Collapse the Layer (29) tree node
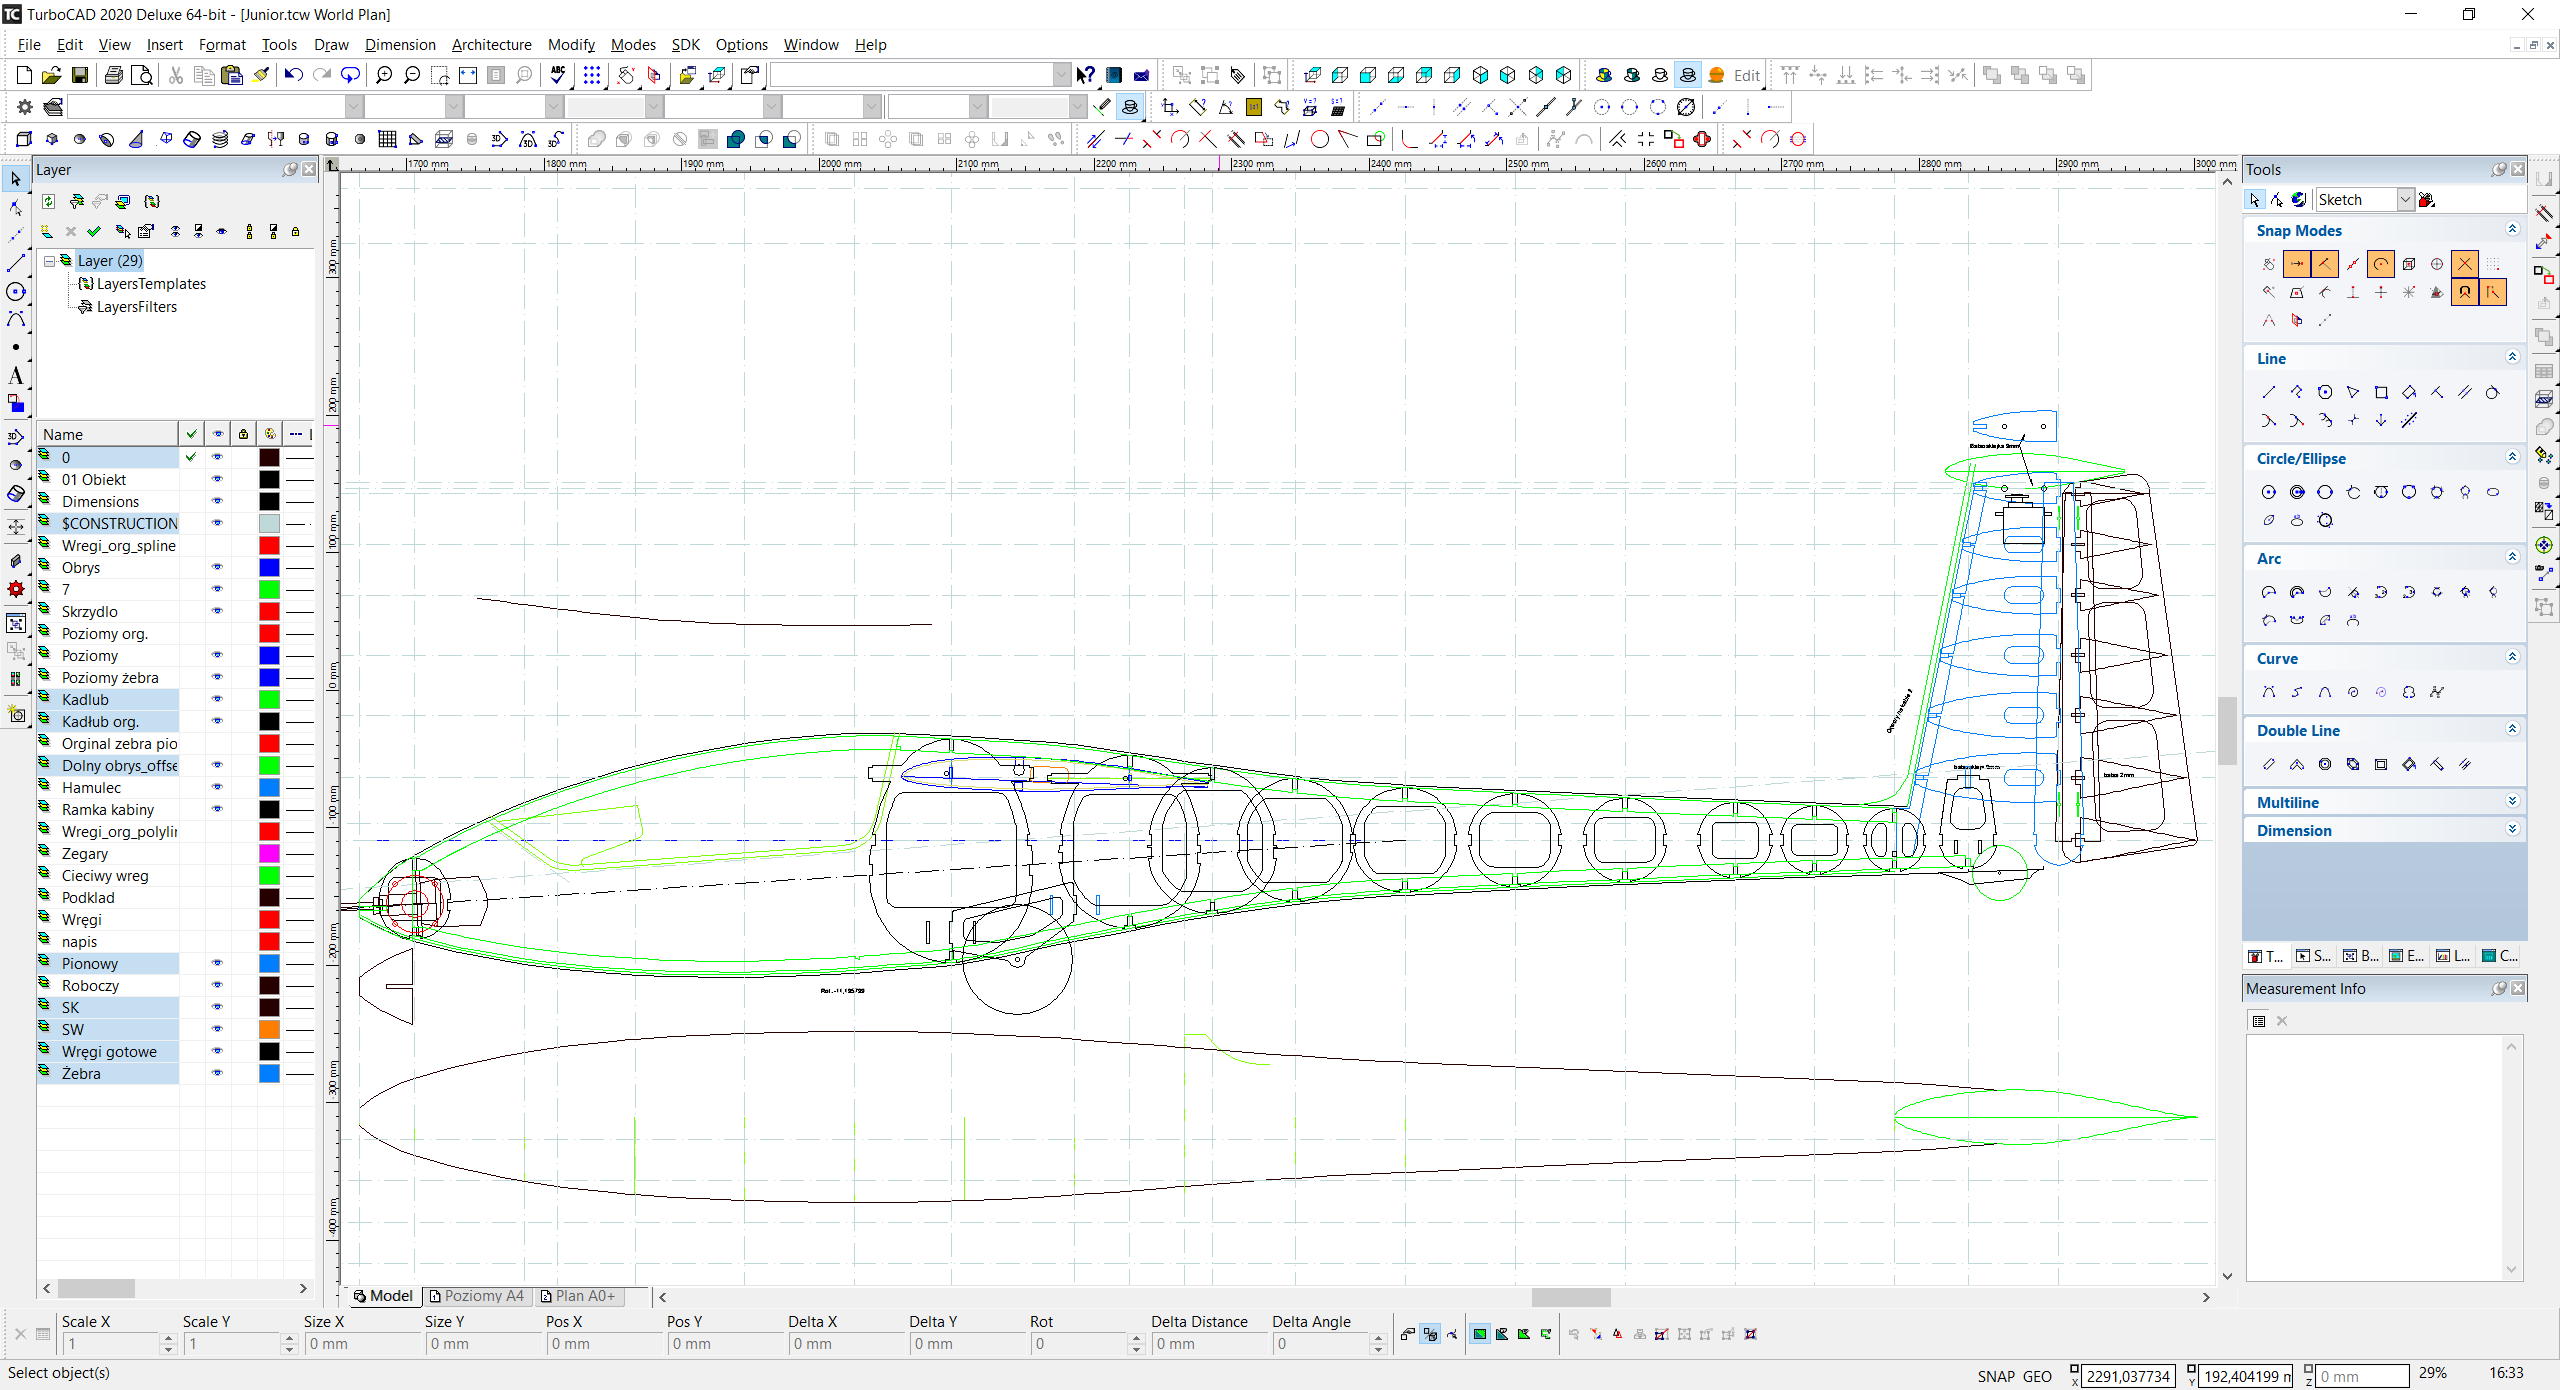 click(x=49, y=261)
